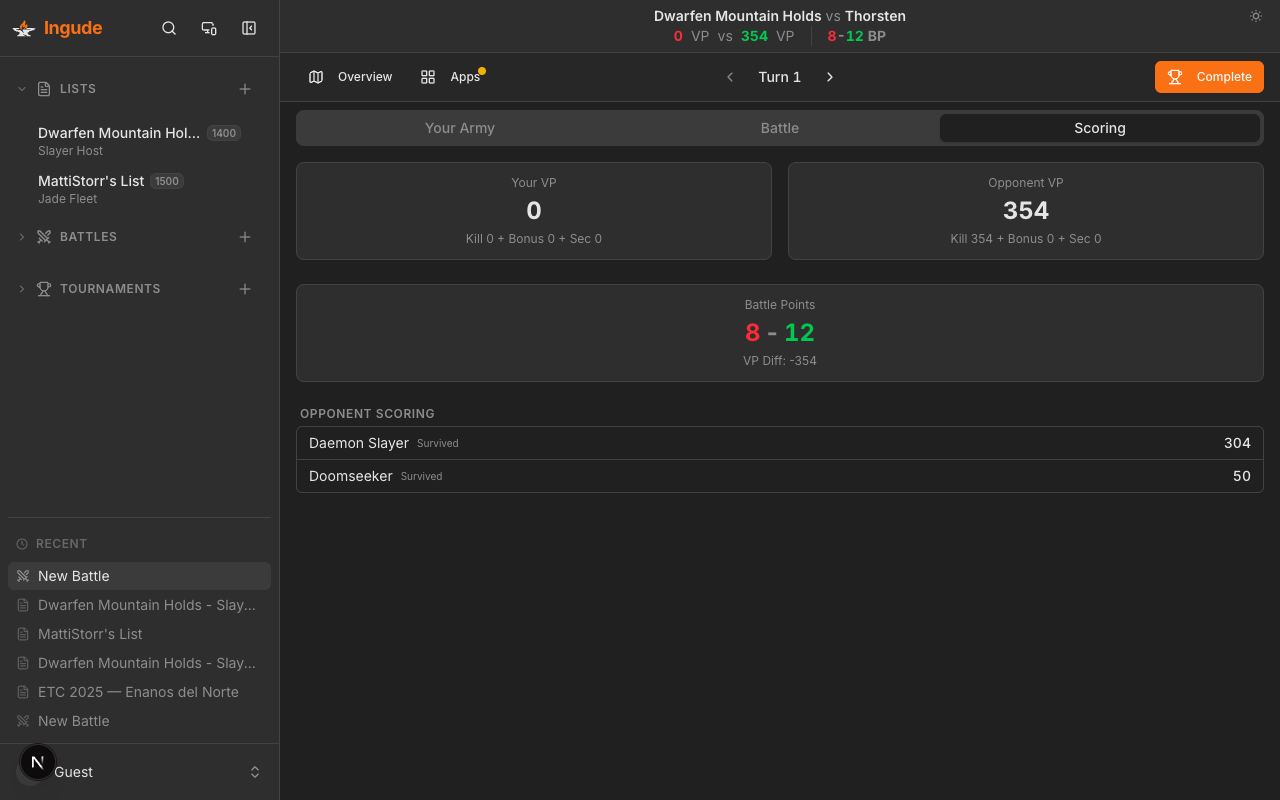Image resolution: width=1280 pixels, height=800 pixels.
Task: Switch to the Battle tab
Action: click(779, 128)
